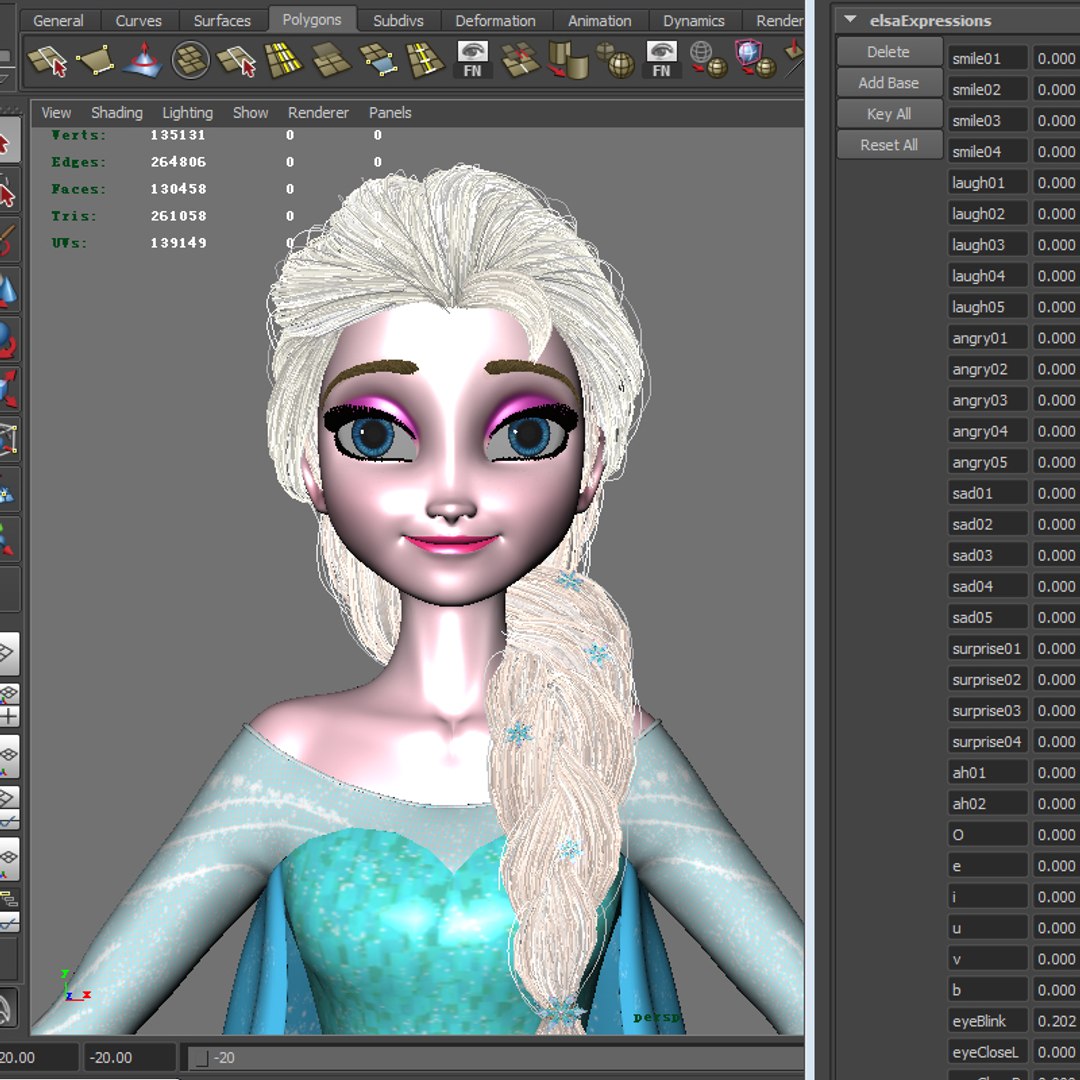
Task: Select the Universal Manipulator wireframe box icon
Action: [x=8, y=439]
